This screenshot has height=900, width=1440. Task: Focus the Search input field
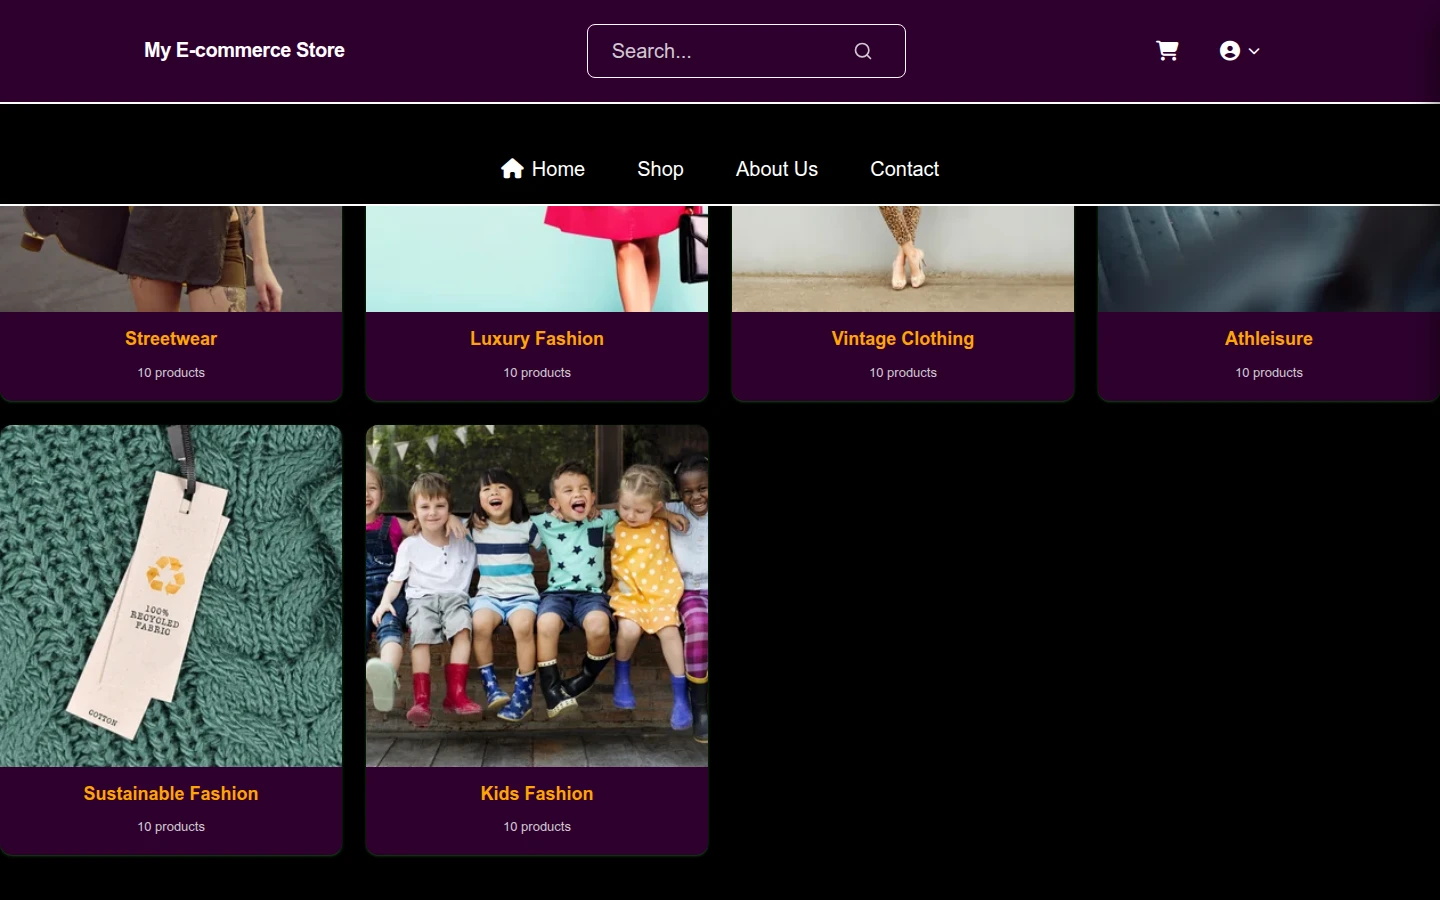coord(746,51)
